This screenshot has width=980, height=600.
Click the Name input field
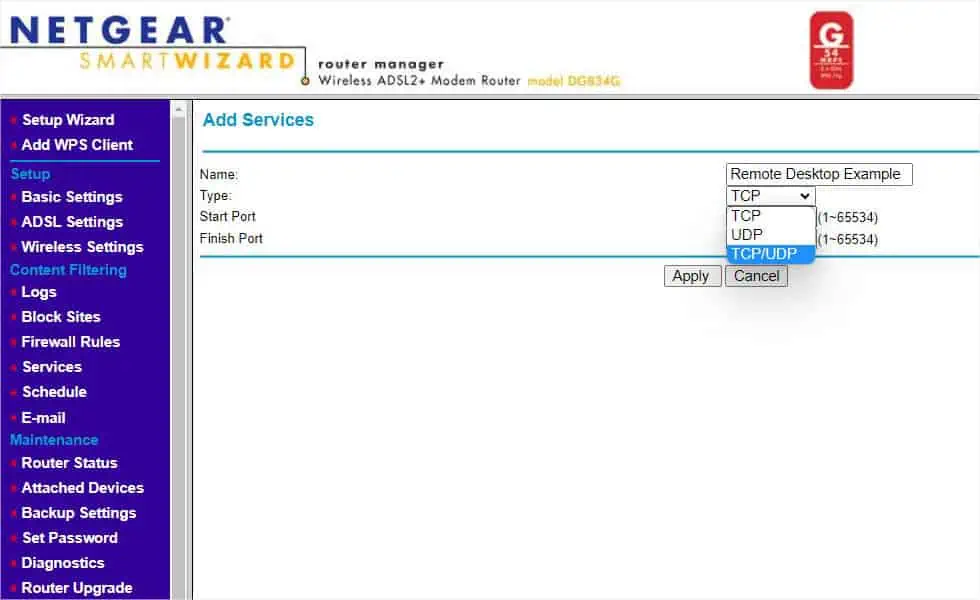[818, 174]
